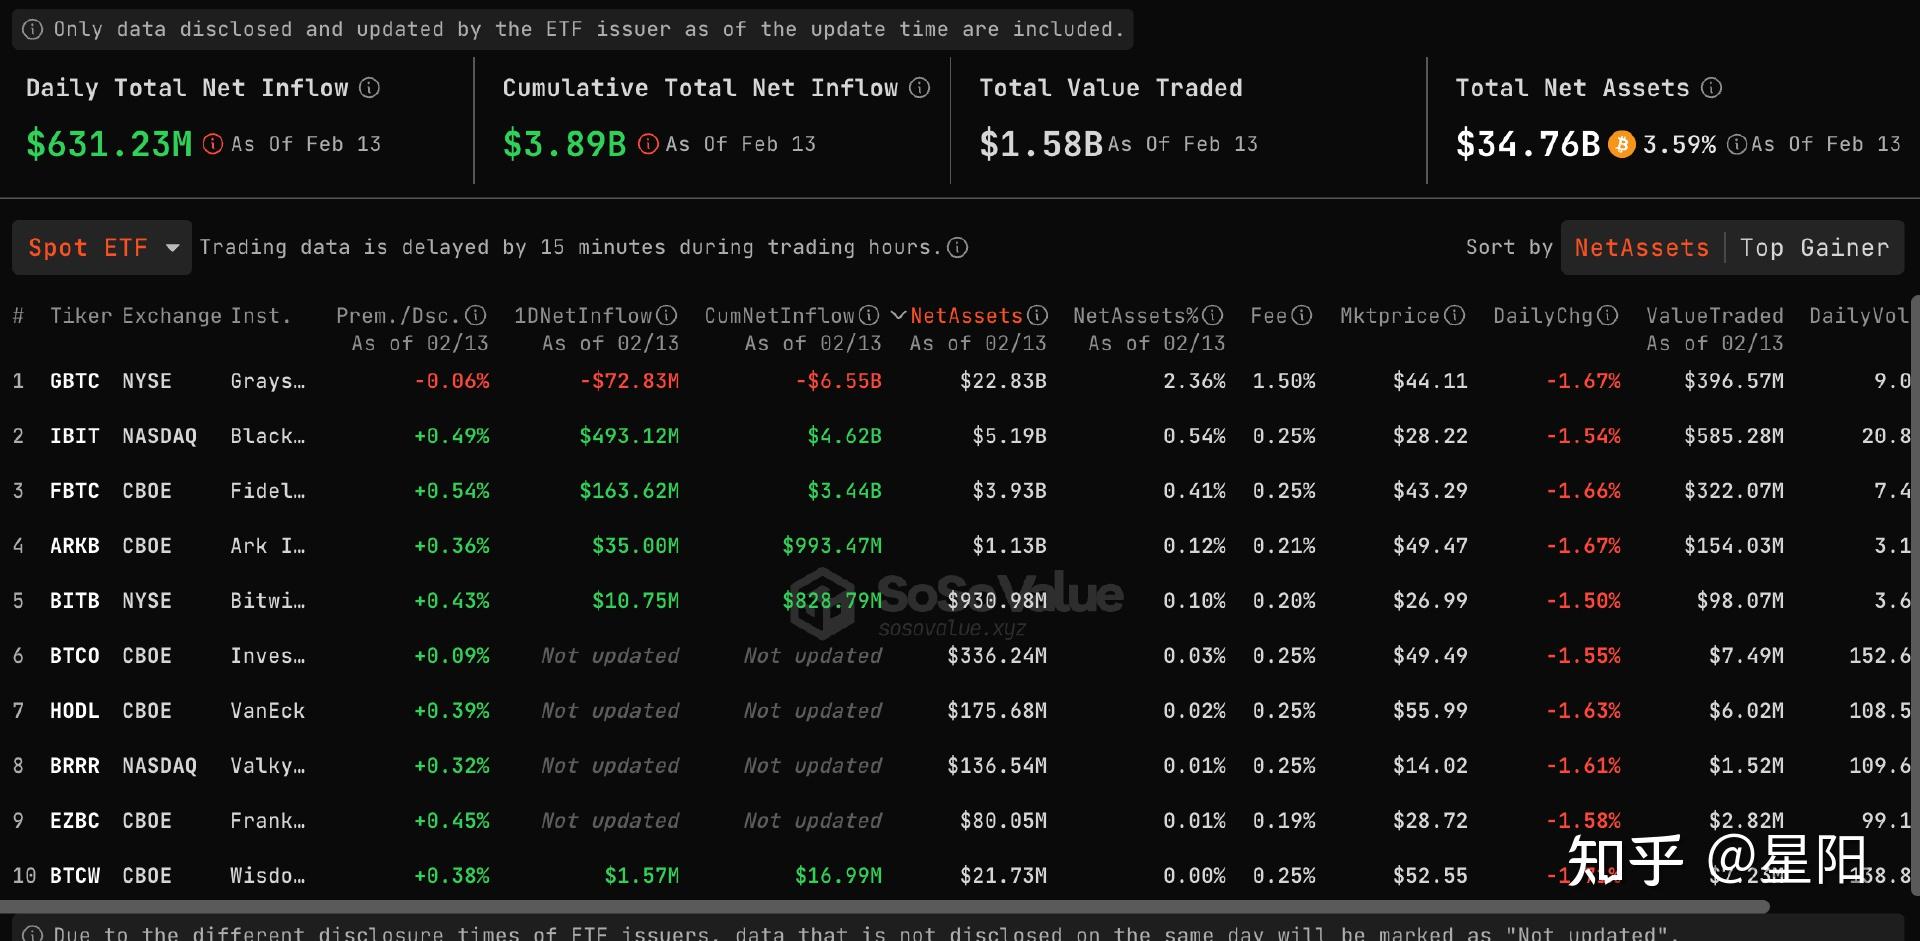Click GBTC daily change -1.67%
The width and height of the screenshot is (1920, 941).
click(1583, 381)
